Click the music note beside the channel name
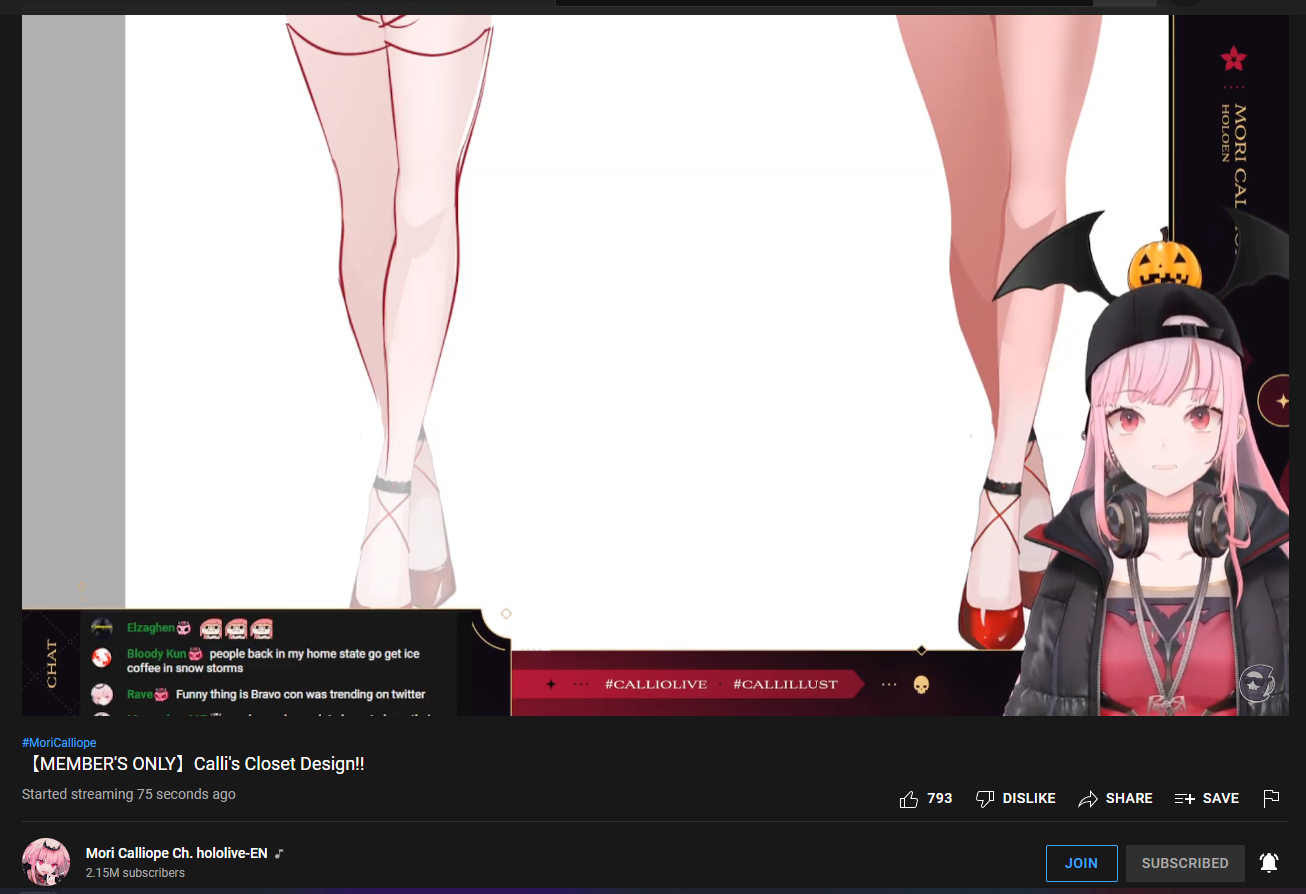 (280, 853)
